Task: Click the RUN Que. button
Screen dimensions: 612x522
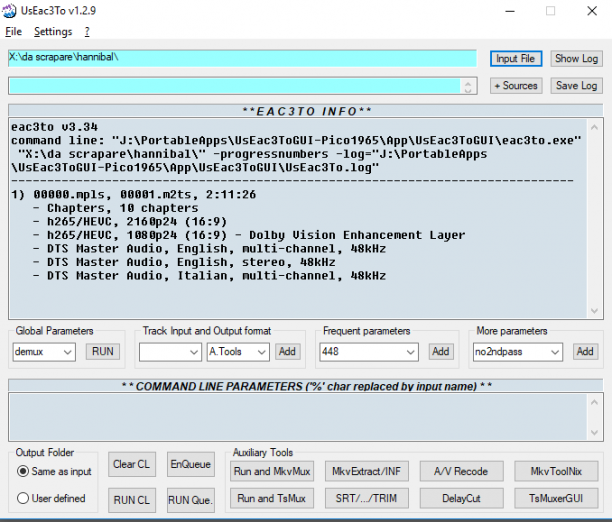Action: coord(190,500)
